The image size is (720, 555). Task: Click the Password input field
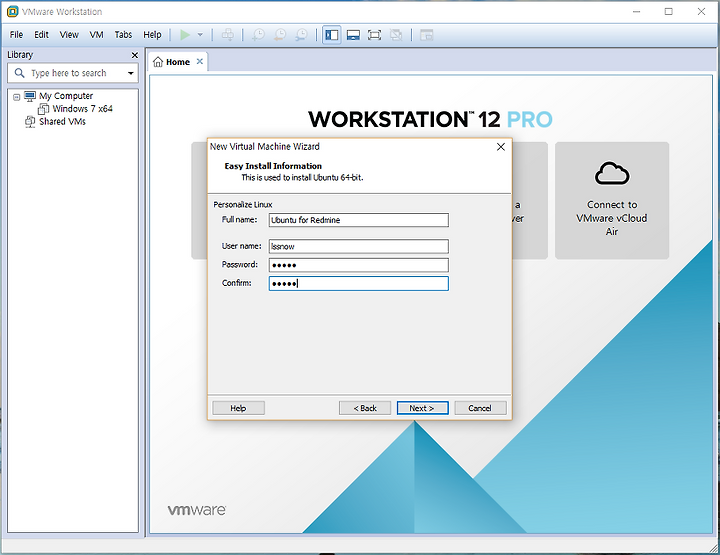click(359, 265)
